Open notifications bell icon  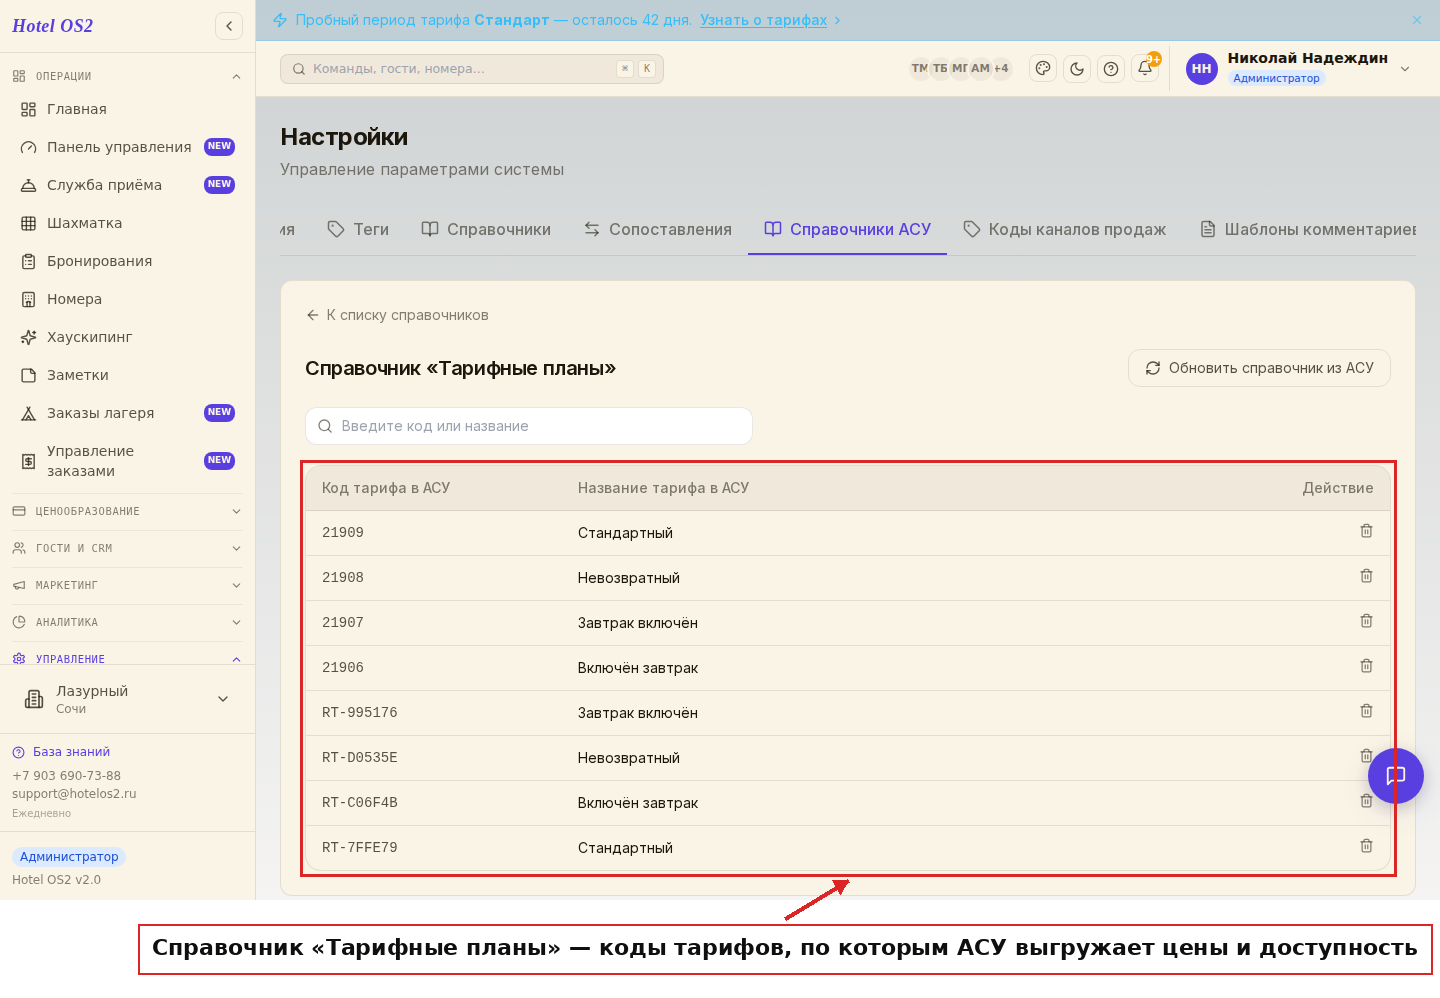(1145, 68)
